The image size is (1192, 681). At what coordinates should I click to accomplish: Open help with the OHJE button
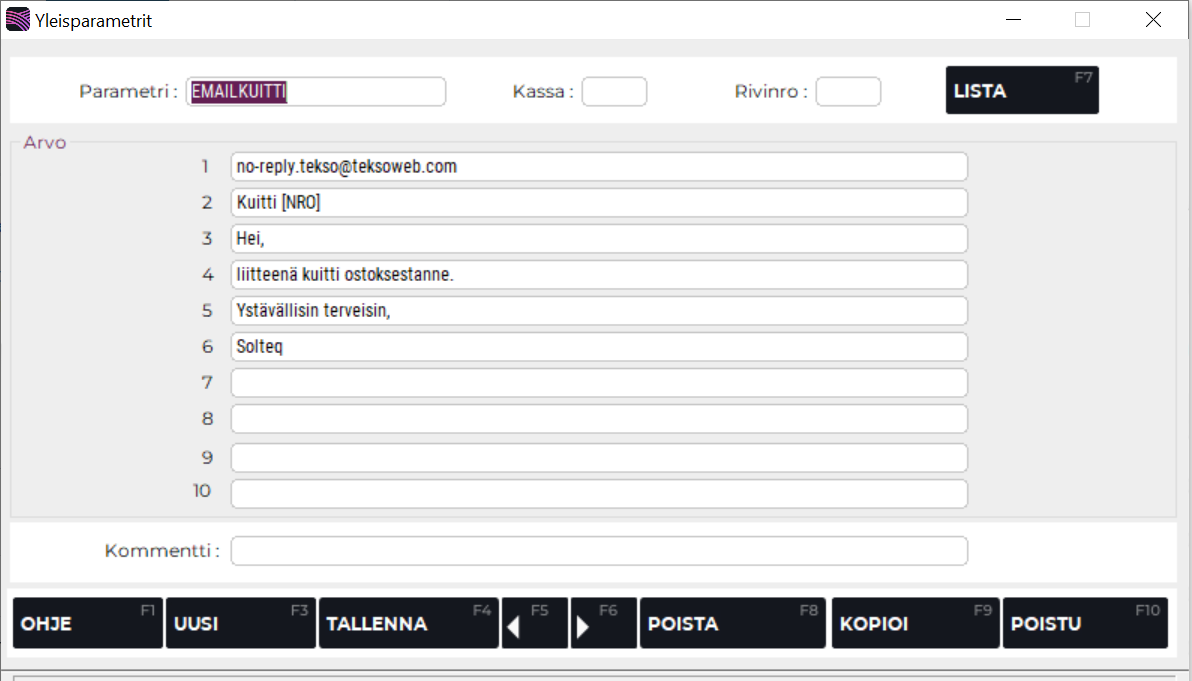pos(87,623)
